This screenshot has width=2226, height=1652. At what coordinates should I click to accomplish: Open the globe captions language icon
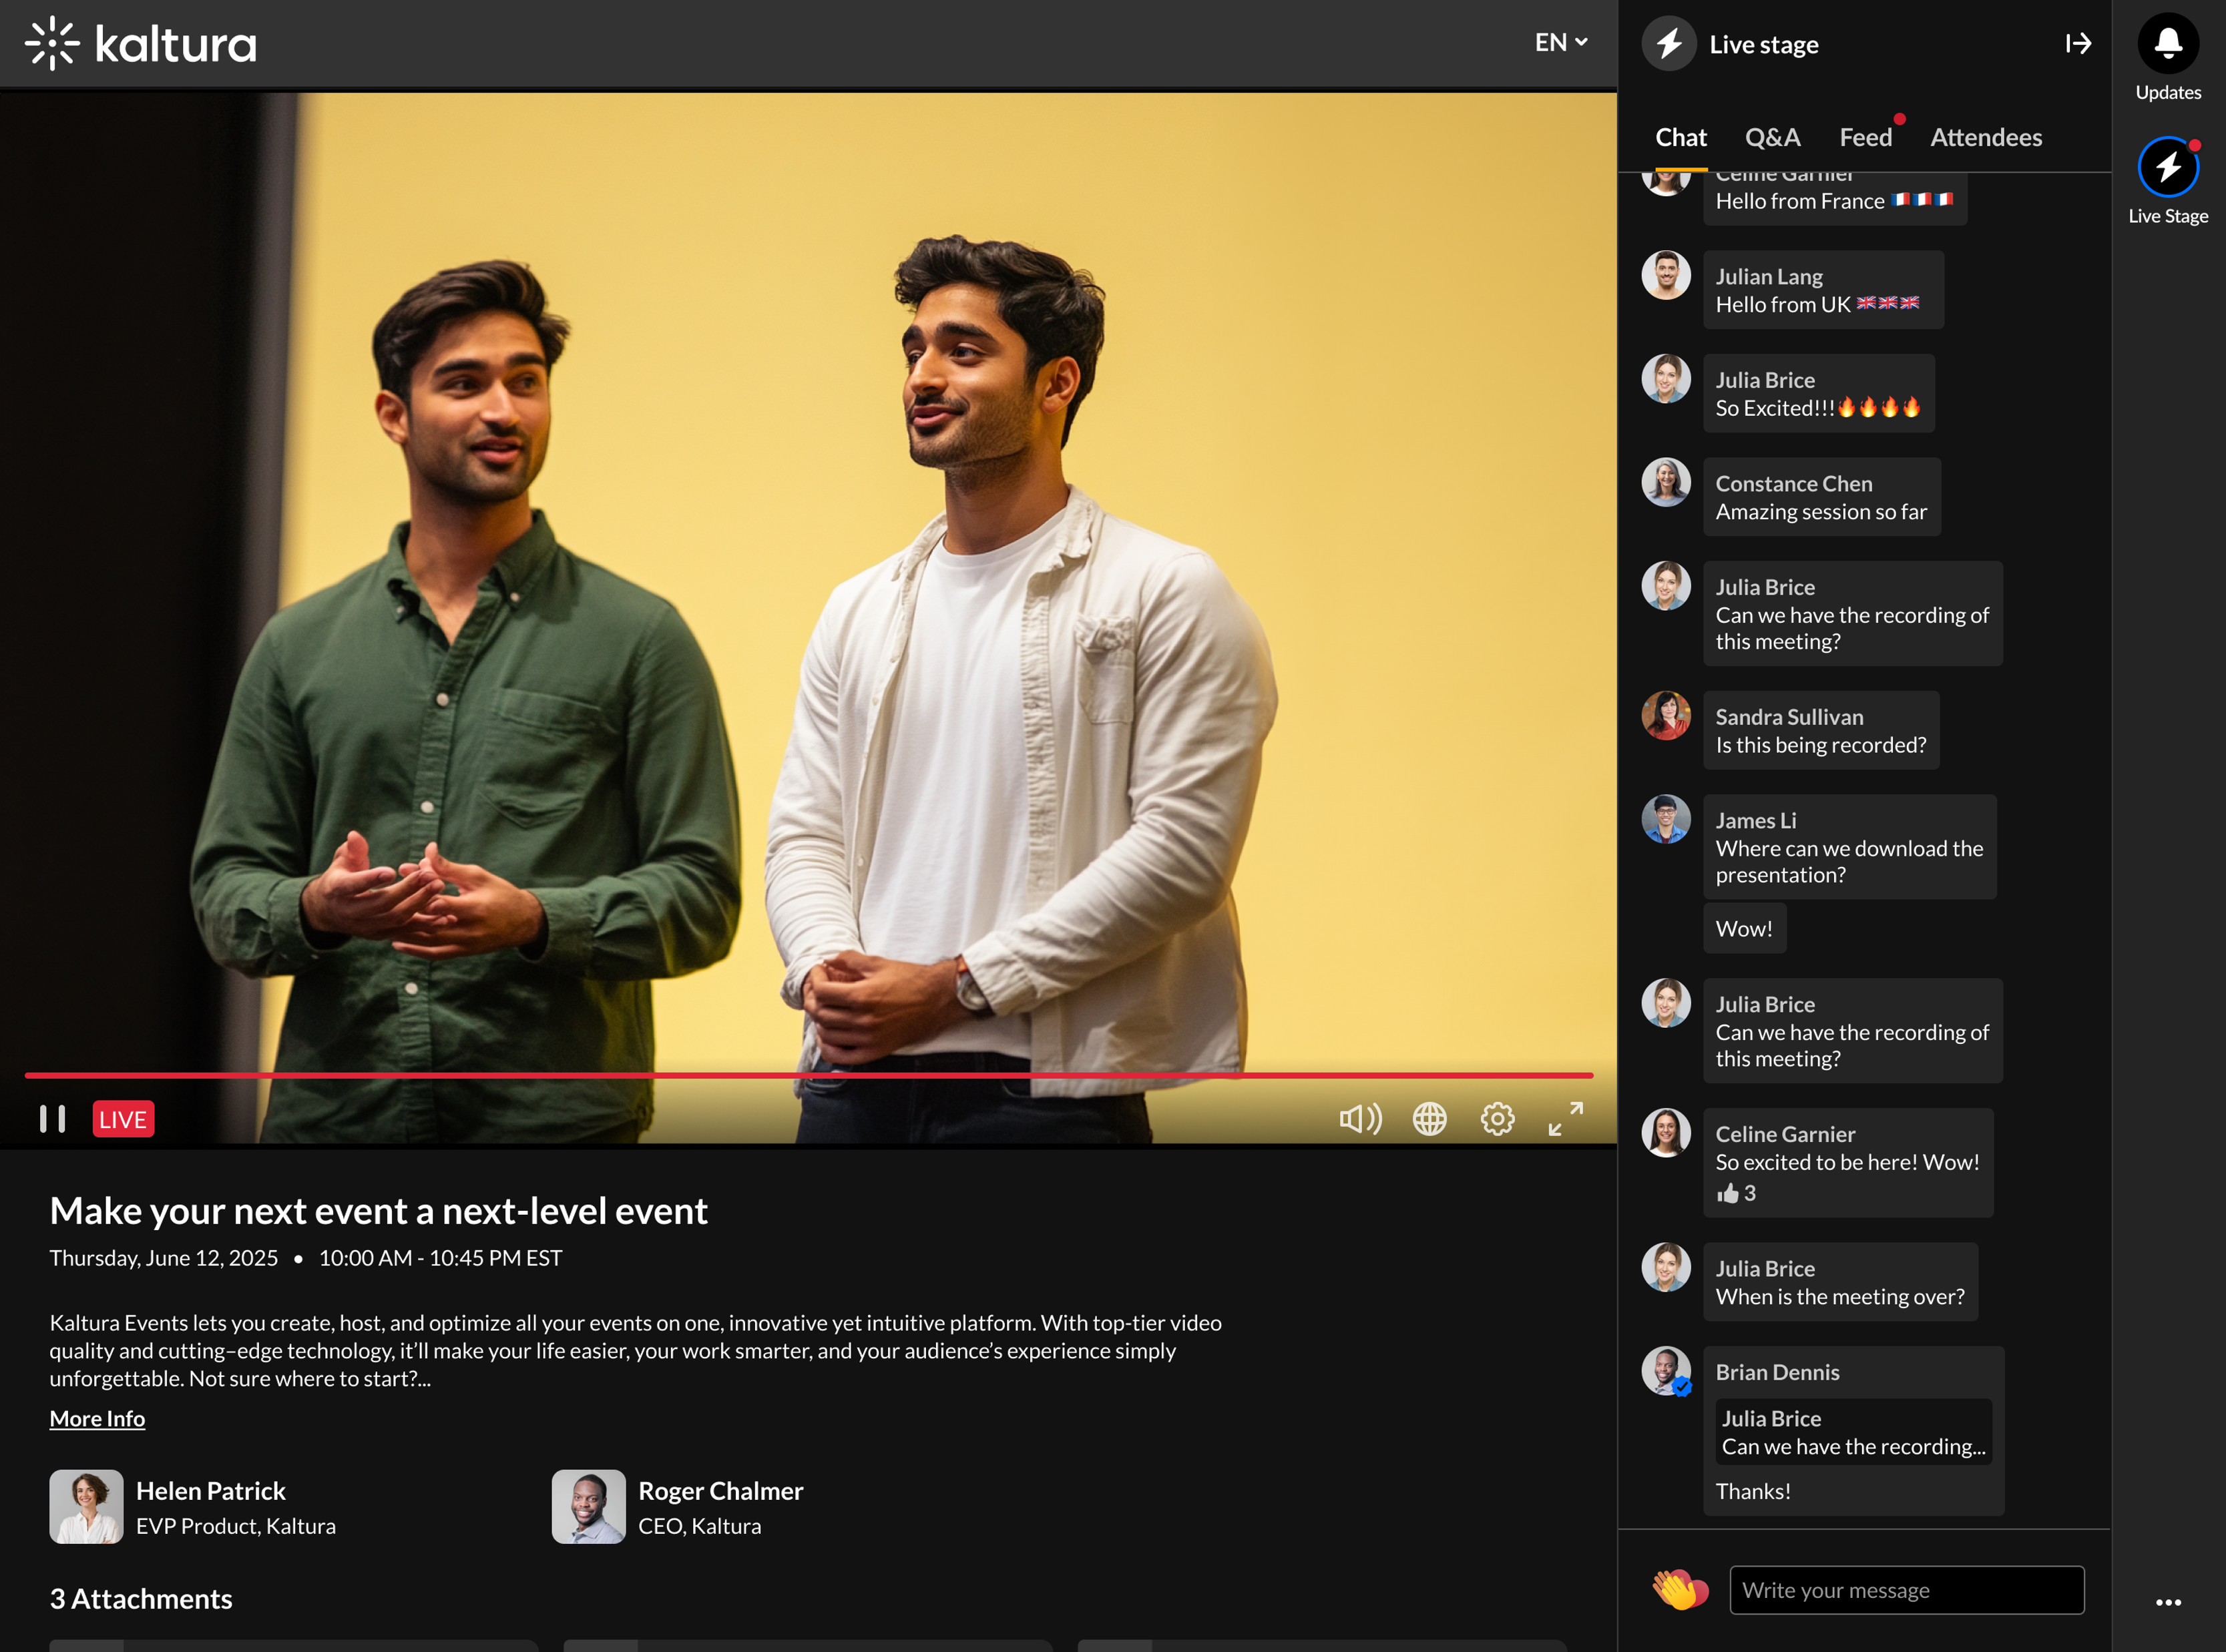pyautogui.click(x=1429, y=1119)
